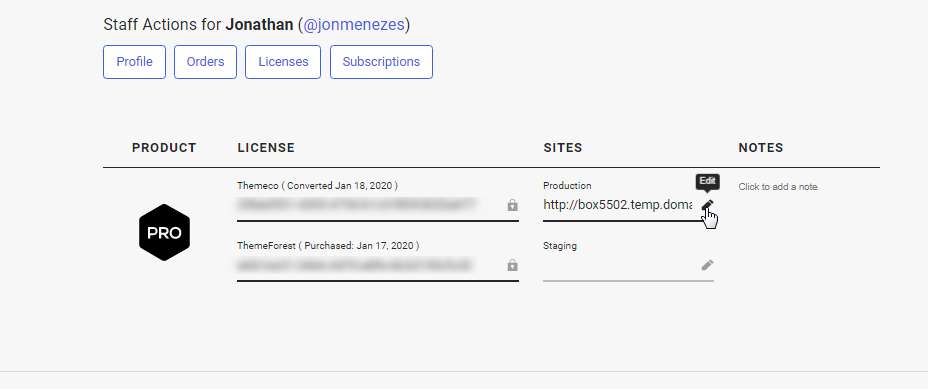Click the PRODUCT column header

[164, 148]
